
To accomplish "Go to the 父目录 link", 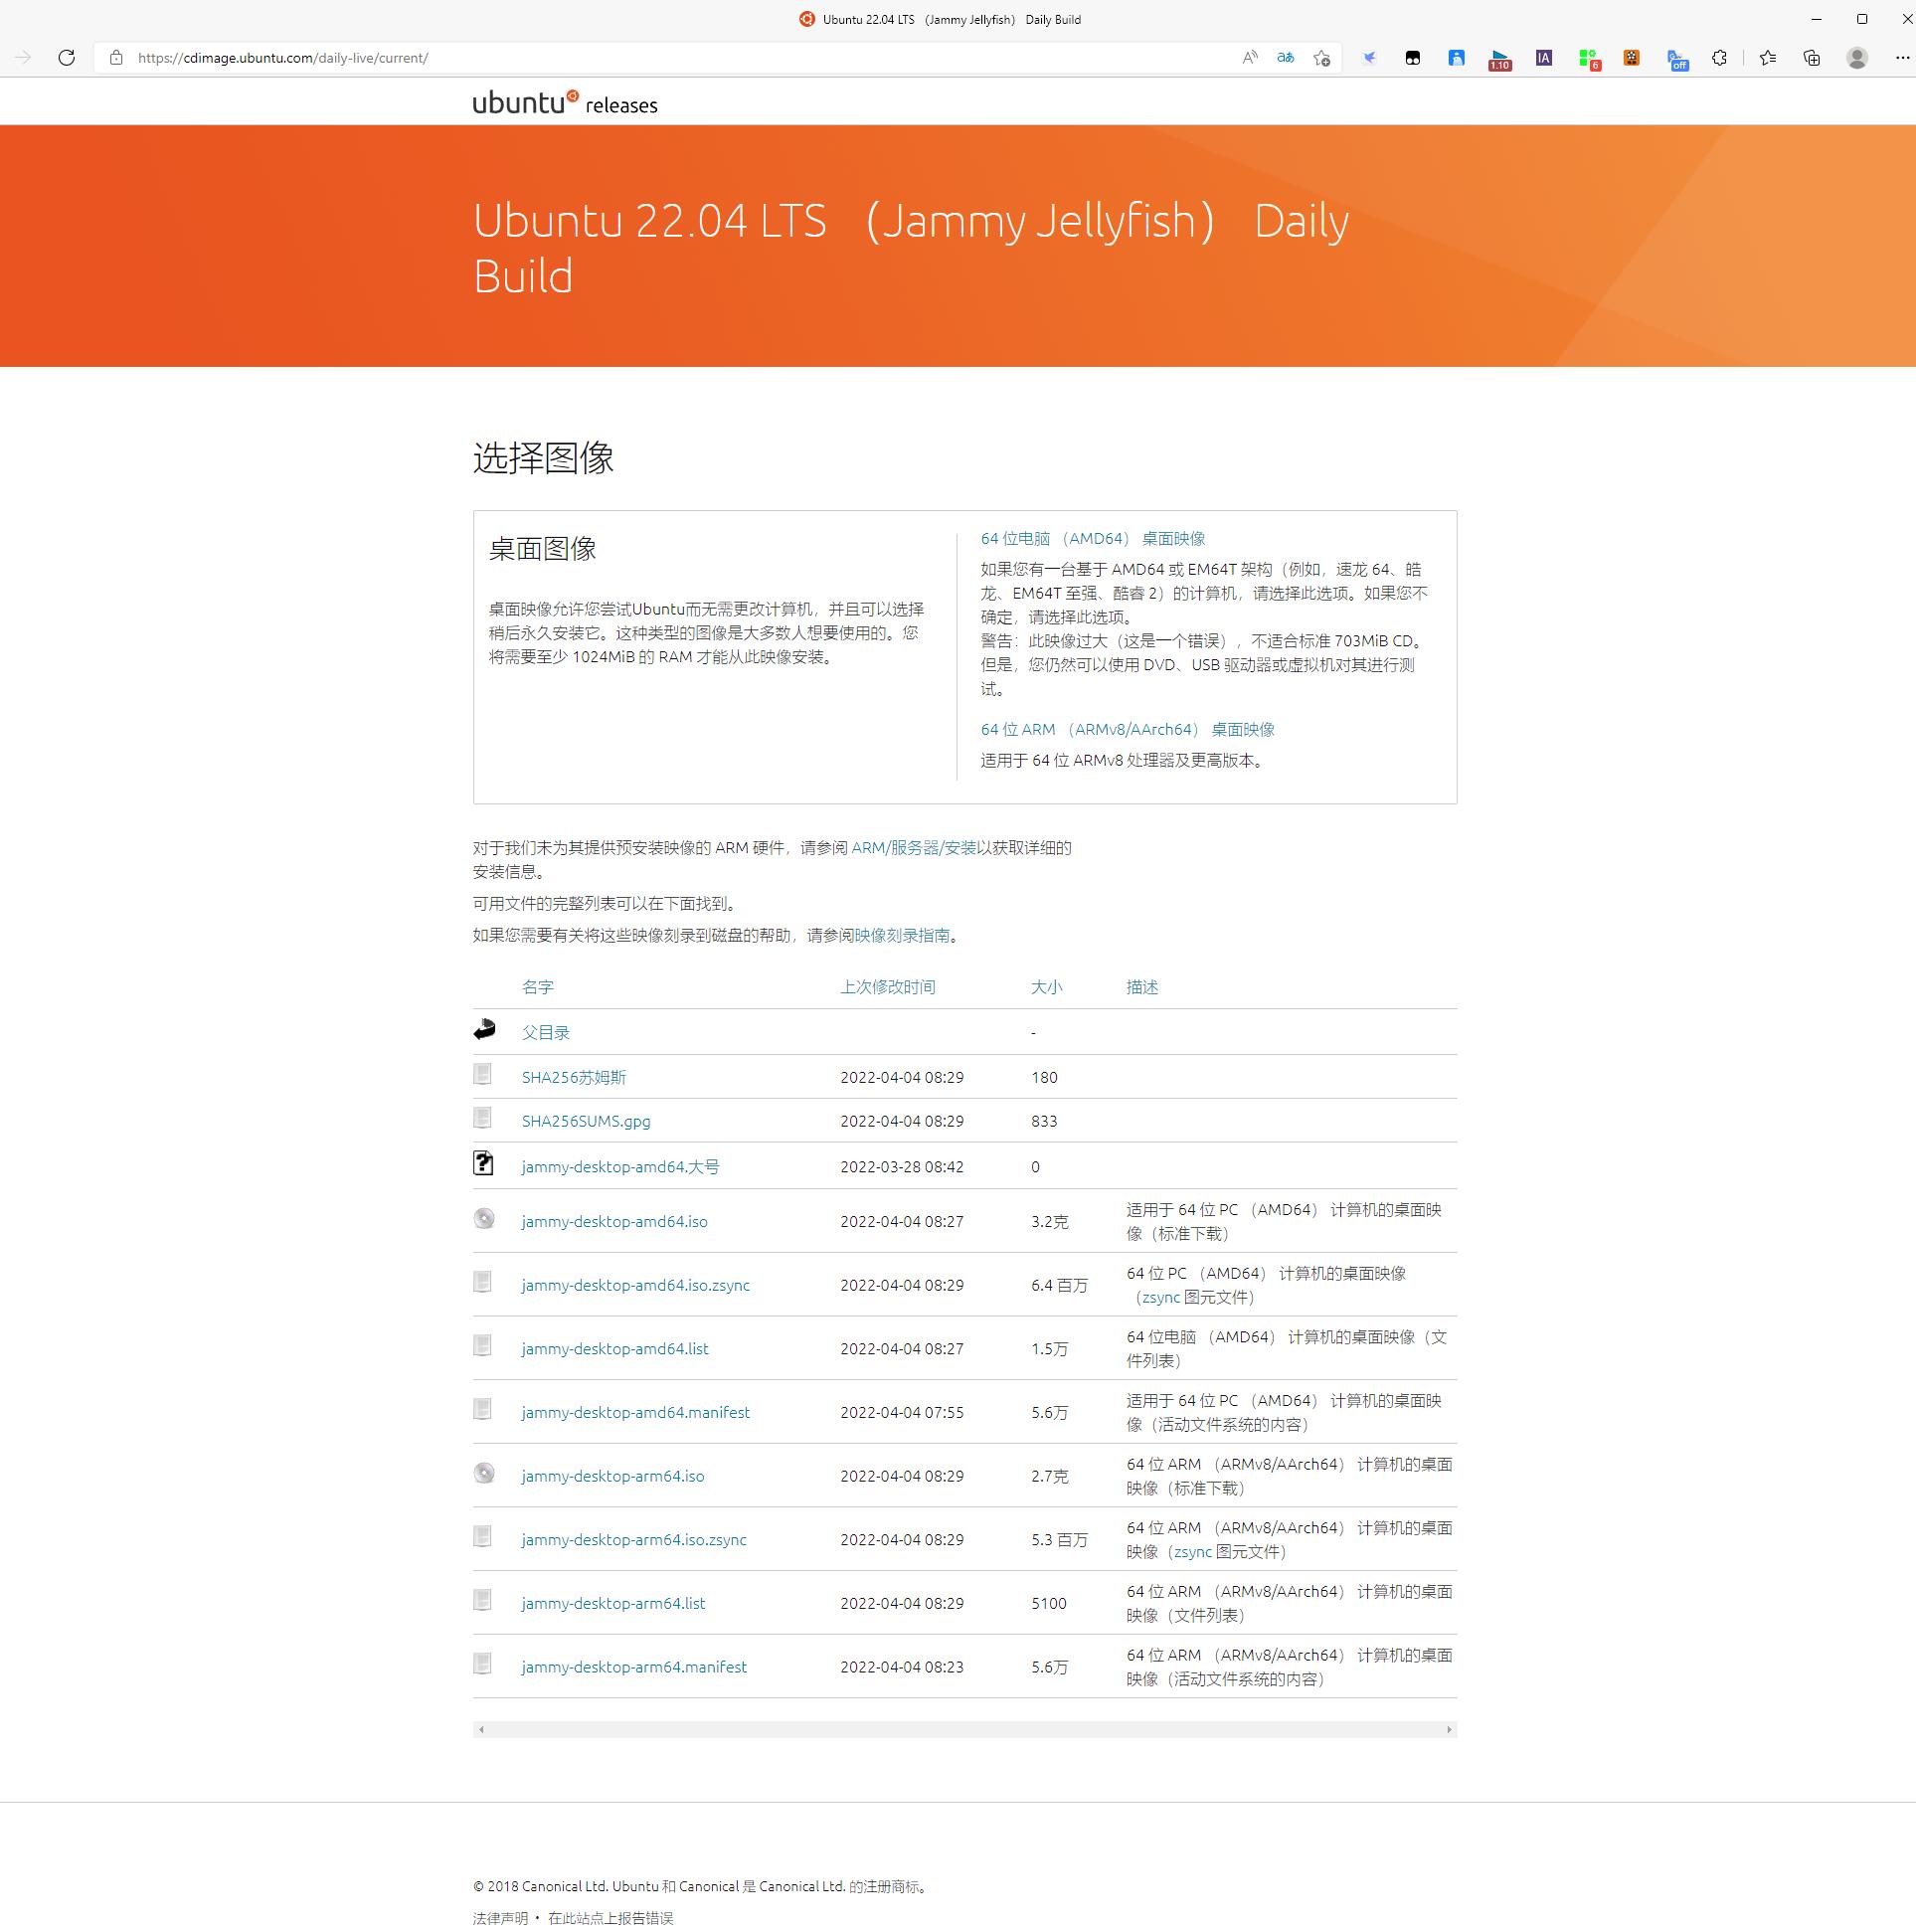I will click(546, 1032).
